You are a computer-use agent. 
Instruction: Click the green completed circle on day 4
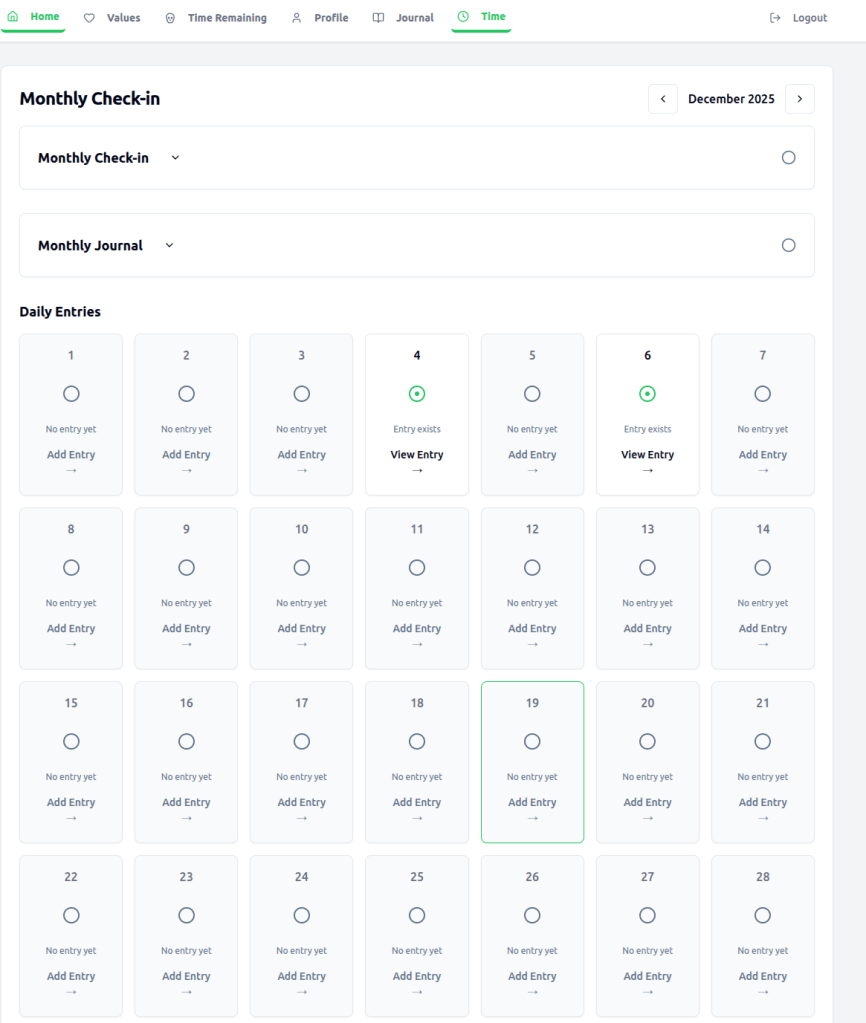pyautogui.click(x=417, y=394)
